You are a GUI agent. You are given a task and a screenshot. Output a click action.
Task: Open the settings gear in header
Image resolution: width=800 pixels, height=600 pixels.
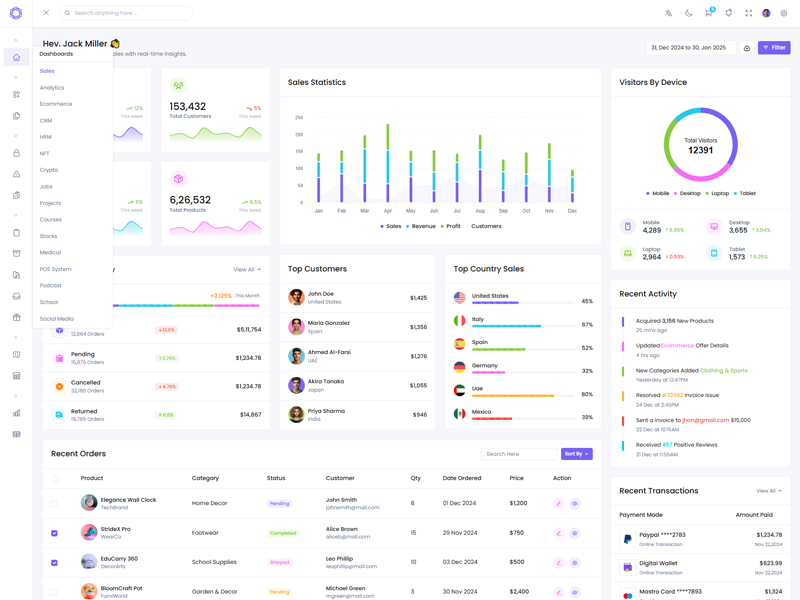coord(784,13)
